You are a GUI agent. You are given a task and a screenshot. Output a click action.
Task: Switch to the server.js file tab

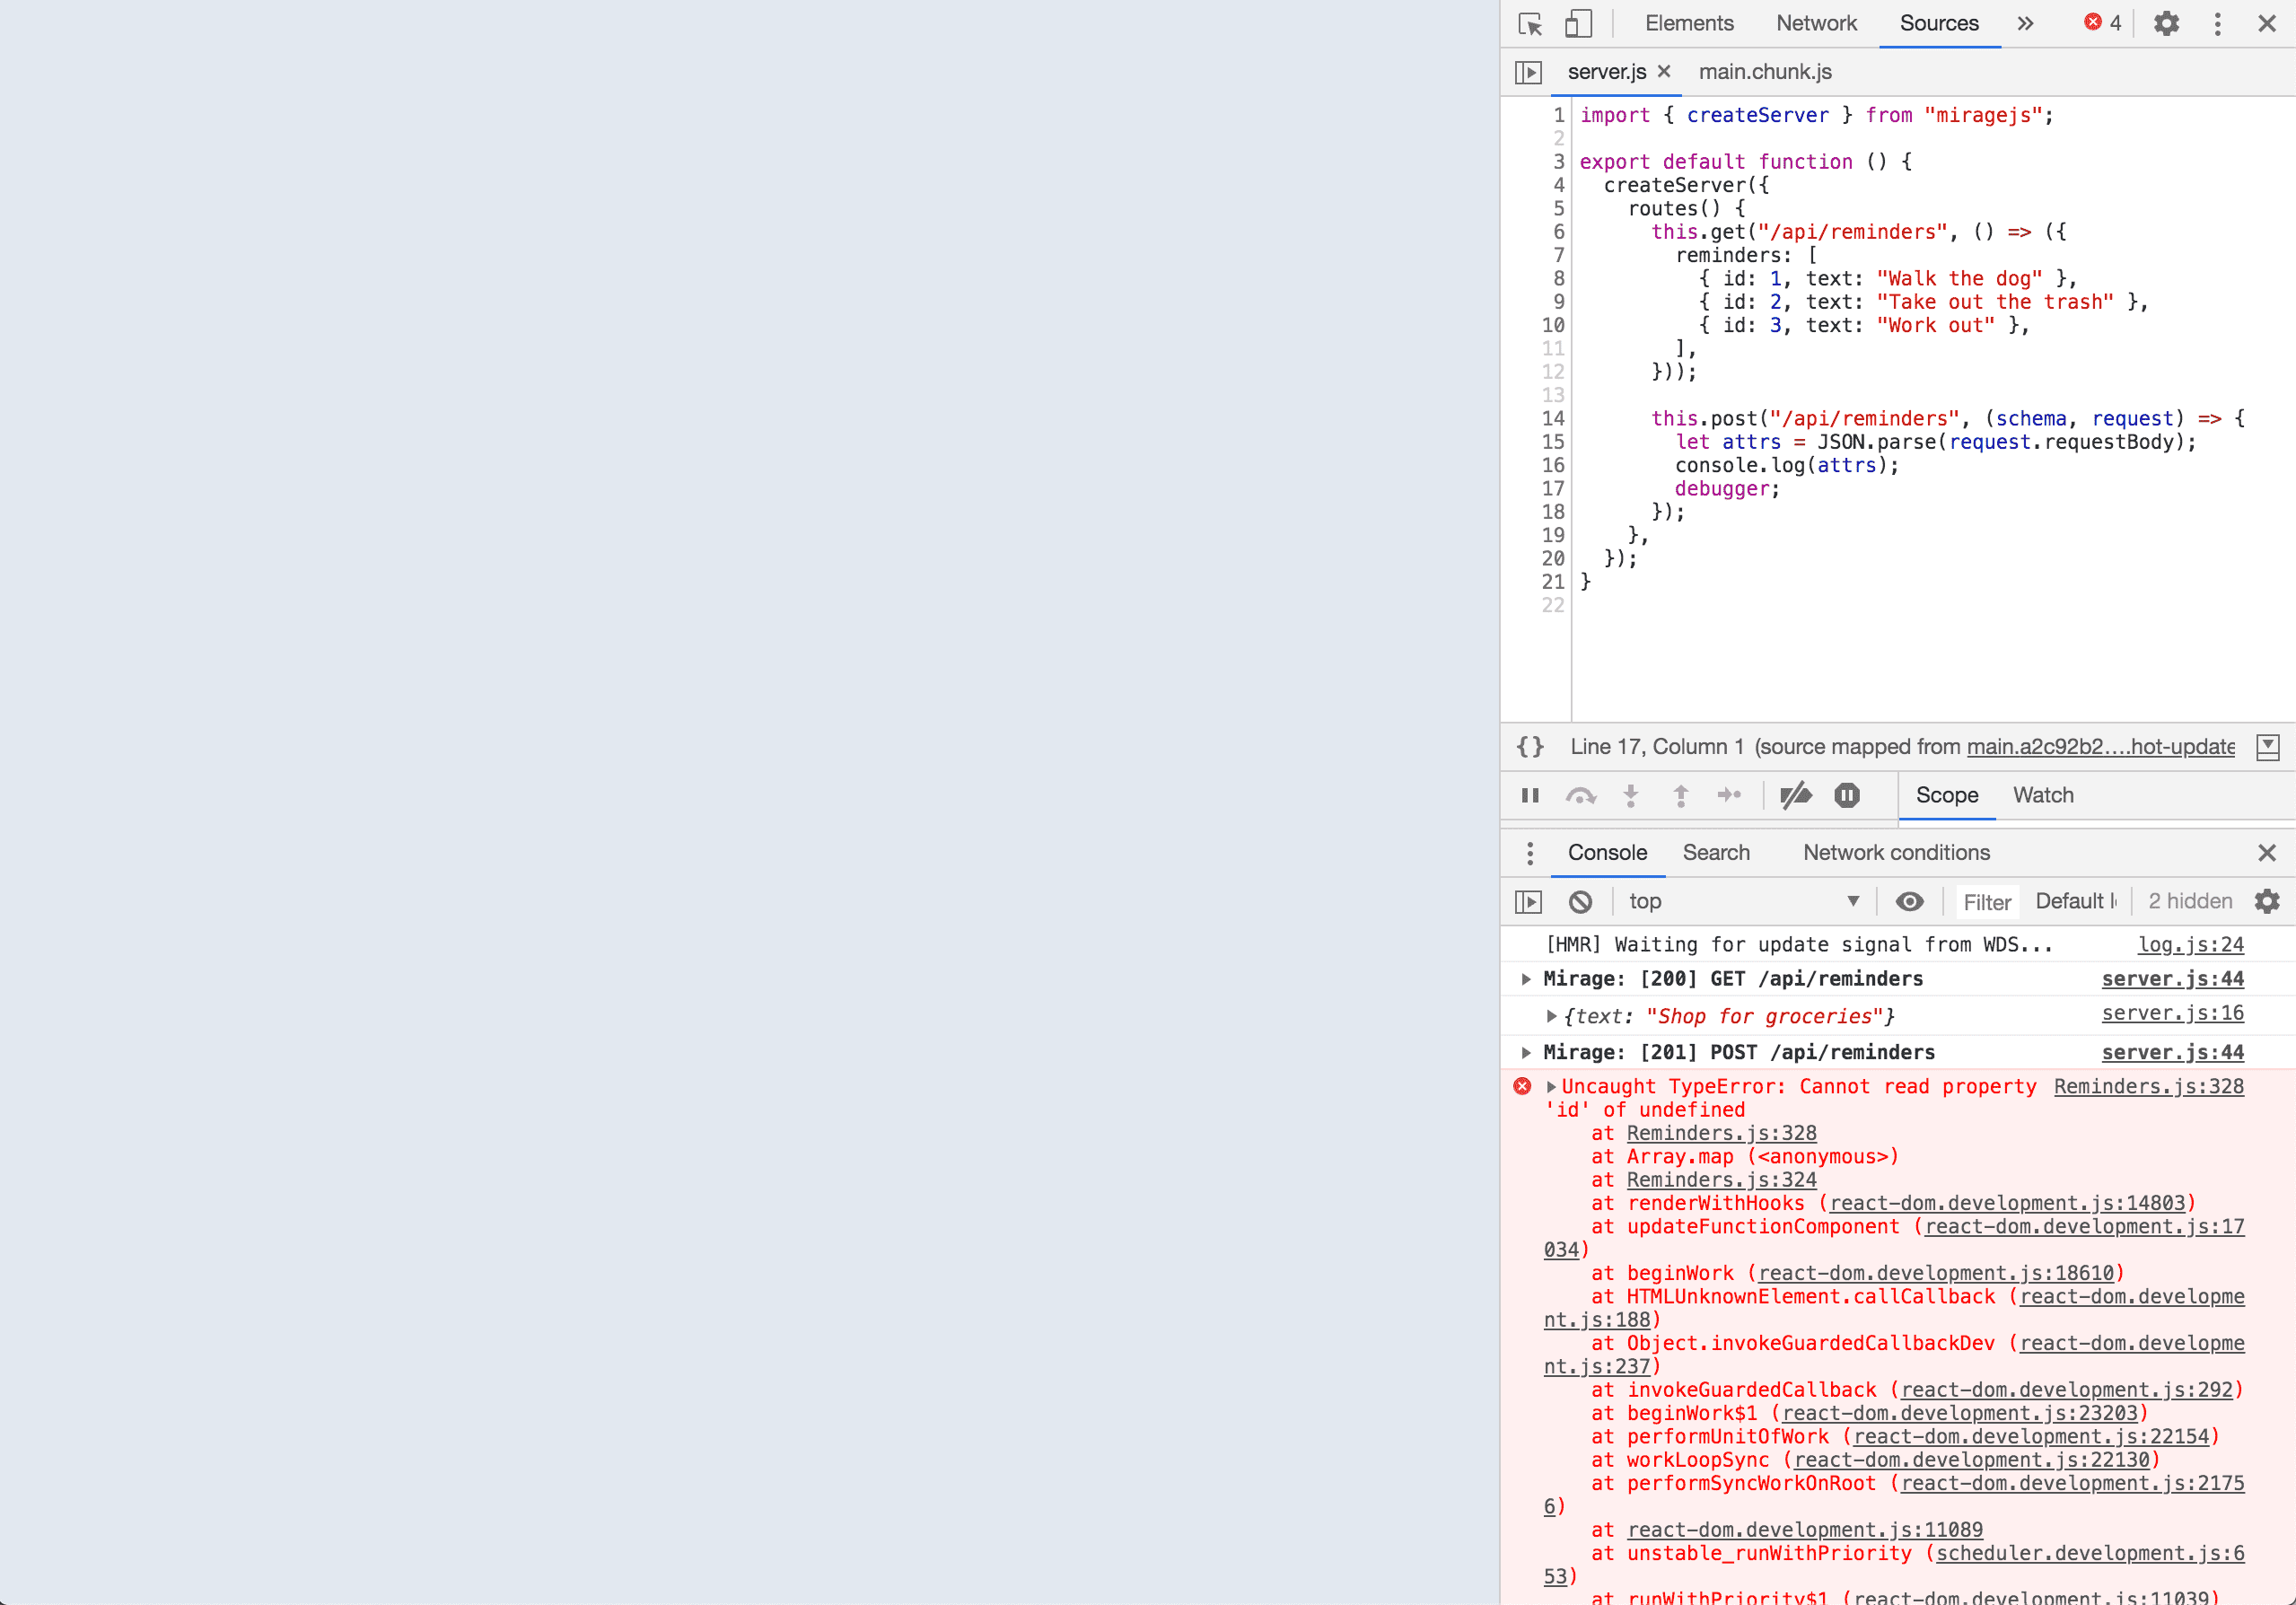(1606, 72)
